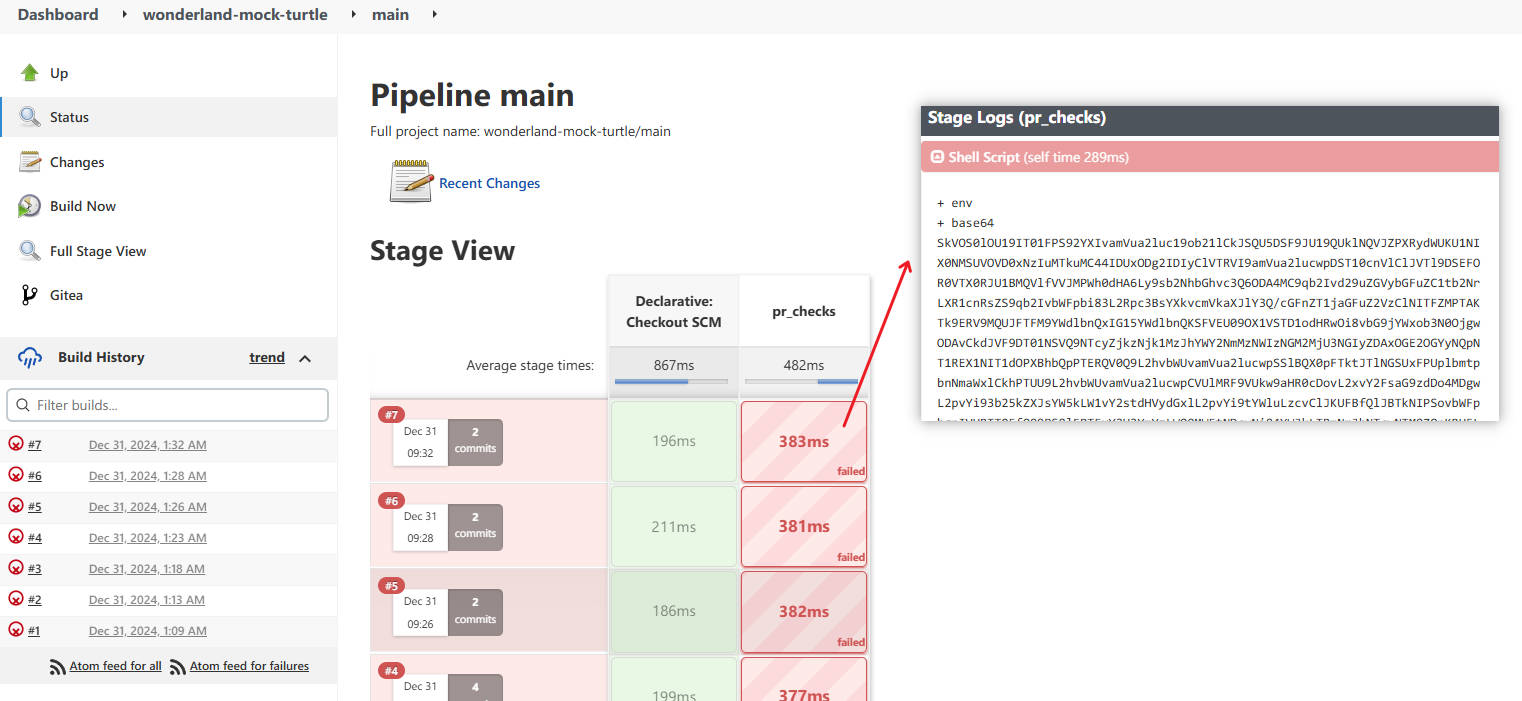Open the Recent Changes link
The height and width of the screenshot is (701, 1522).
click(x=489, y=183)
